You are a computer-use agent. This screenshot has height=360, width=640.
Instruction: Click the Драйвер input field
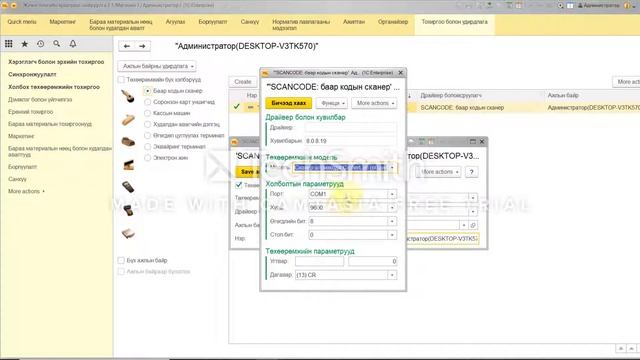point(351,127)
